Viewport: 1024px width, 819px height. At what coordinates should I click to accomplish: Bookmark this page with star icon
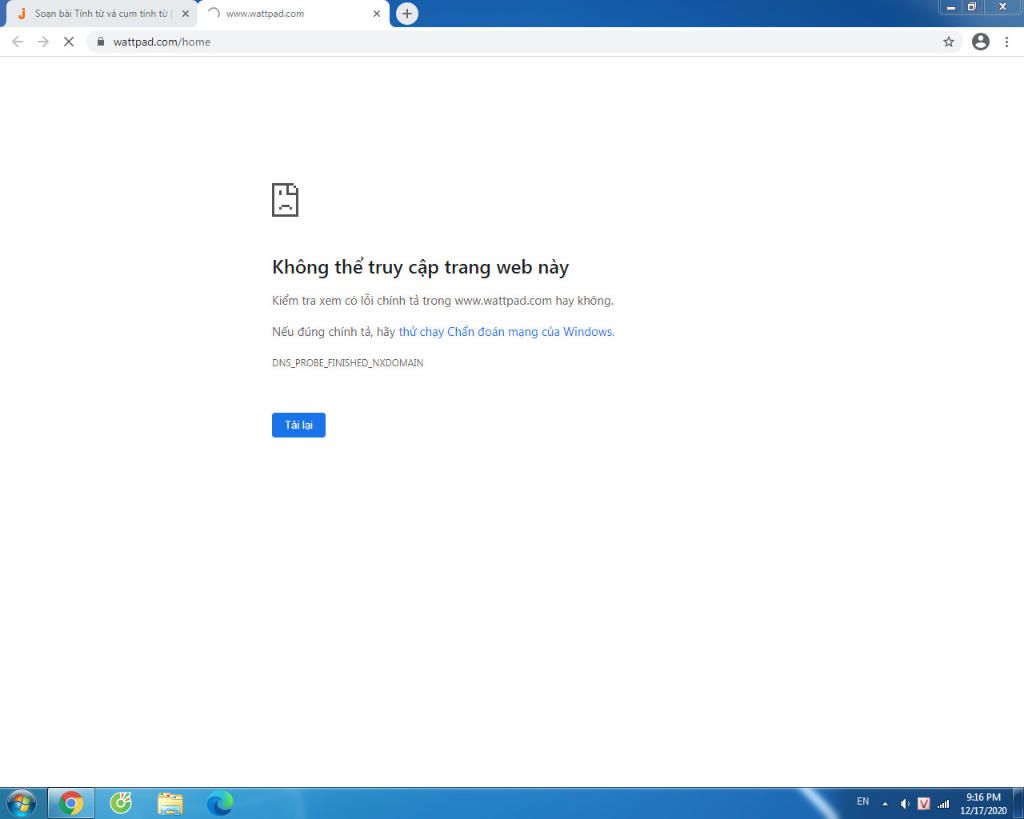click(x=949, y=42)
